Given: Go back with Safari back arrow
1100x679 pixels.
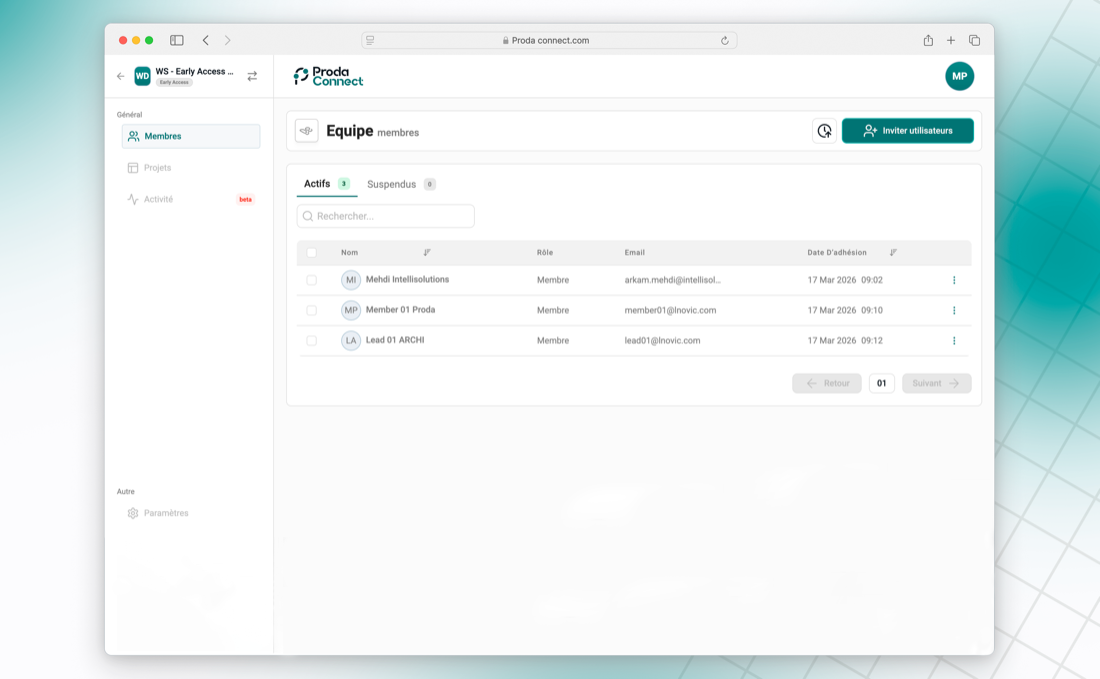Looking at the screenshot, I should (206, 40).
